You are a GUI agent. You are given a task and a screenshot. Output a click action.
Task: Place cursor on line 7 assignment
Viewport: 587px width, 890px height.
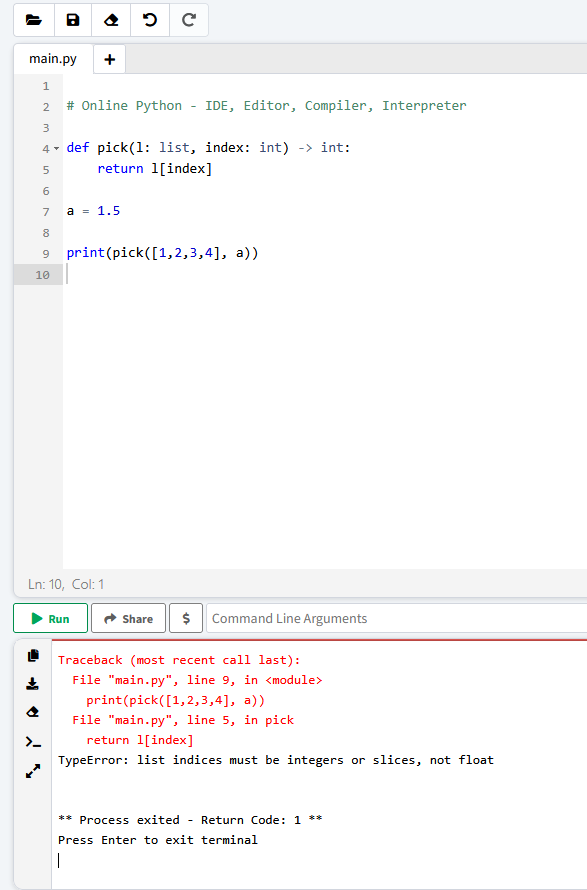coord(94,211)
